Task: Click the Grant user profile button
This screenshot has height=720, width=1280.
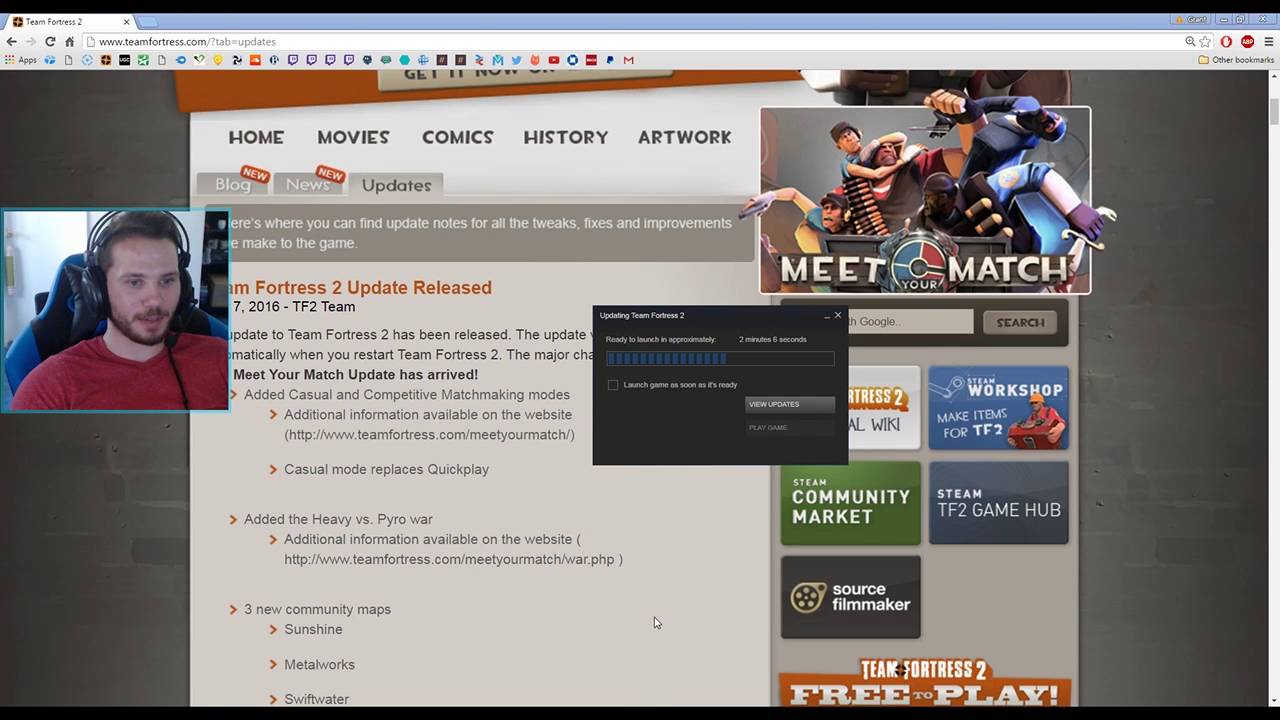Action: (1191, 19)
